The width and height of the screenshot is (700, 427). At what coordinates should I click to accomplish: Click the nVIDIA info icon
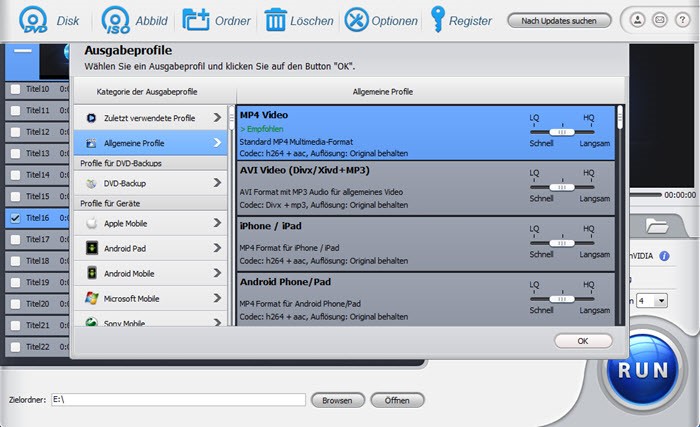pyautogui.click(x=664, y=256)
